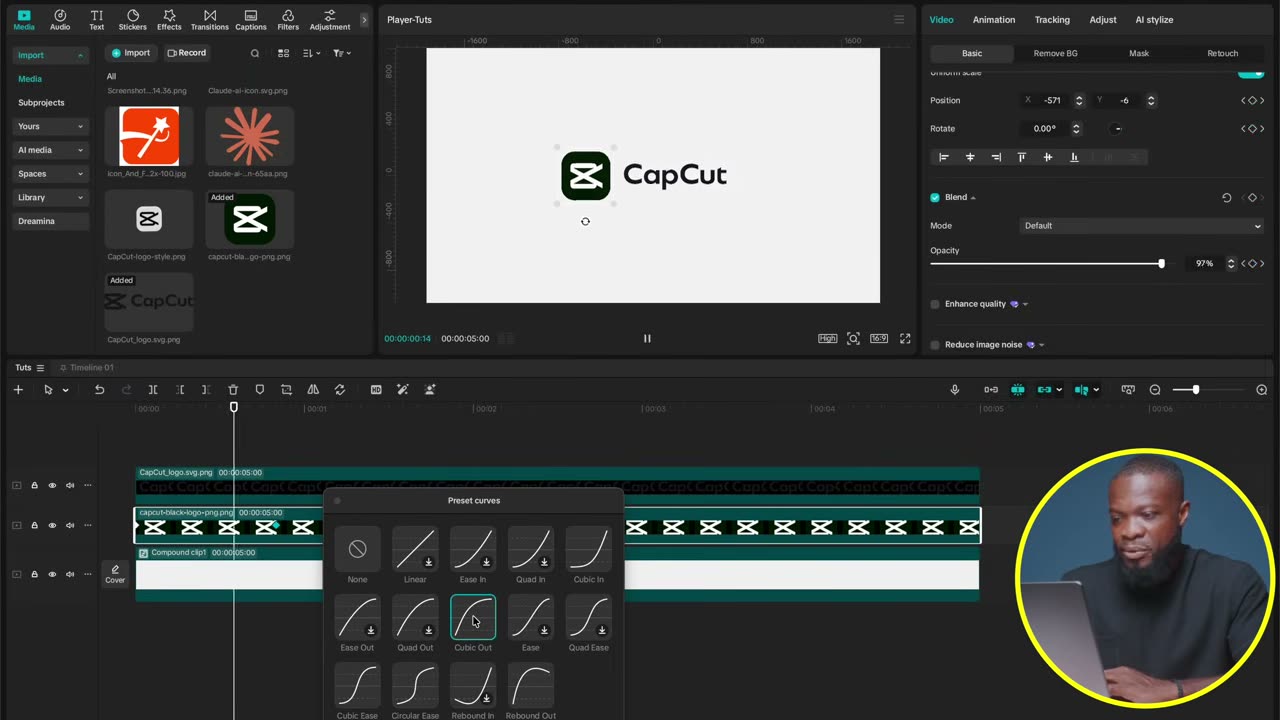This screenshot has width=1280, height=720.
Task: Click the rotate icon in timeline toolbar
Action: 340,390
